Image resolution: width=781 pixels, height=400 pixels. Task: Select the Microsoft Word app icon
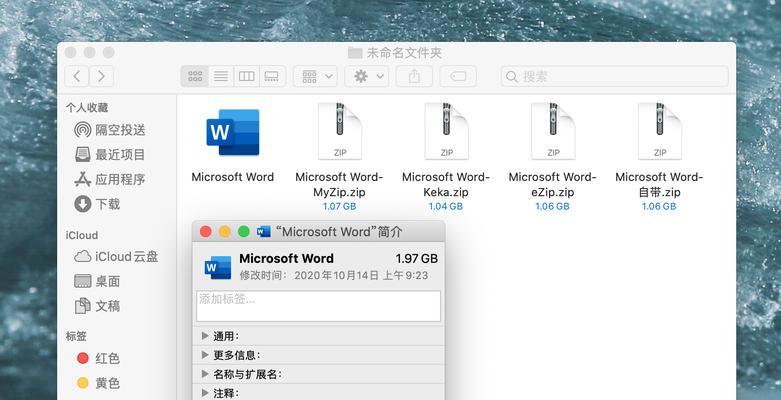[x=233, y=132]
